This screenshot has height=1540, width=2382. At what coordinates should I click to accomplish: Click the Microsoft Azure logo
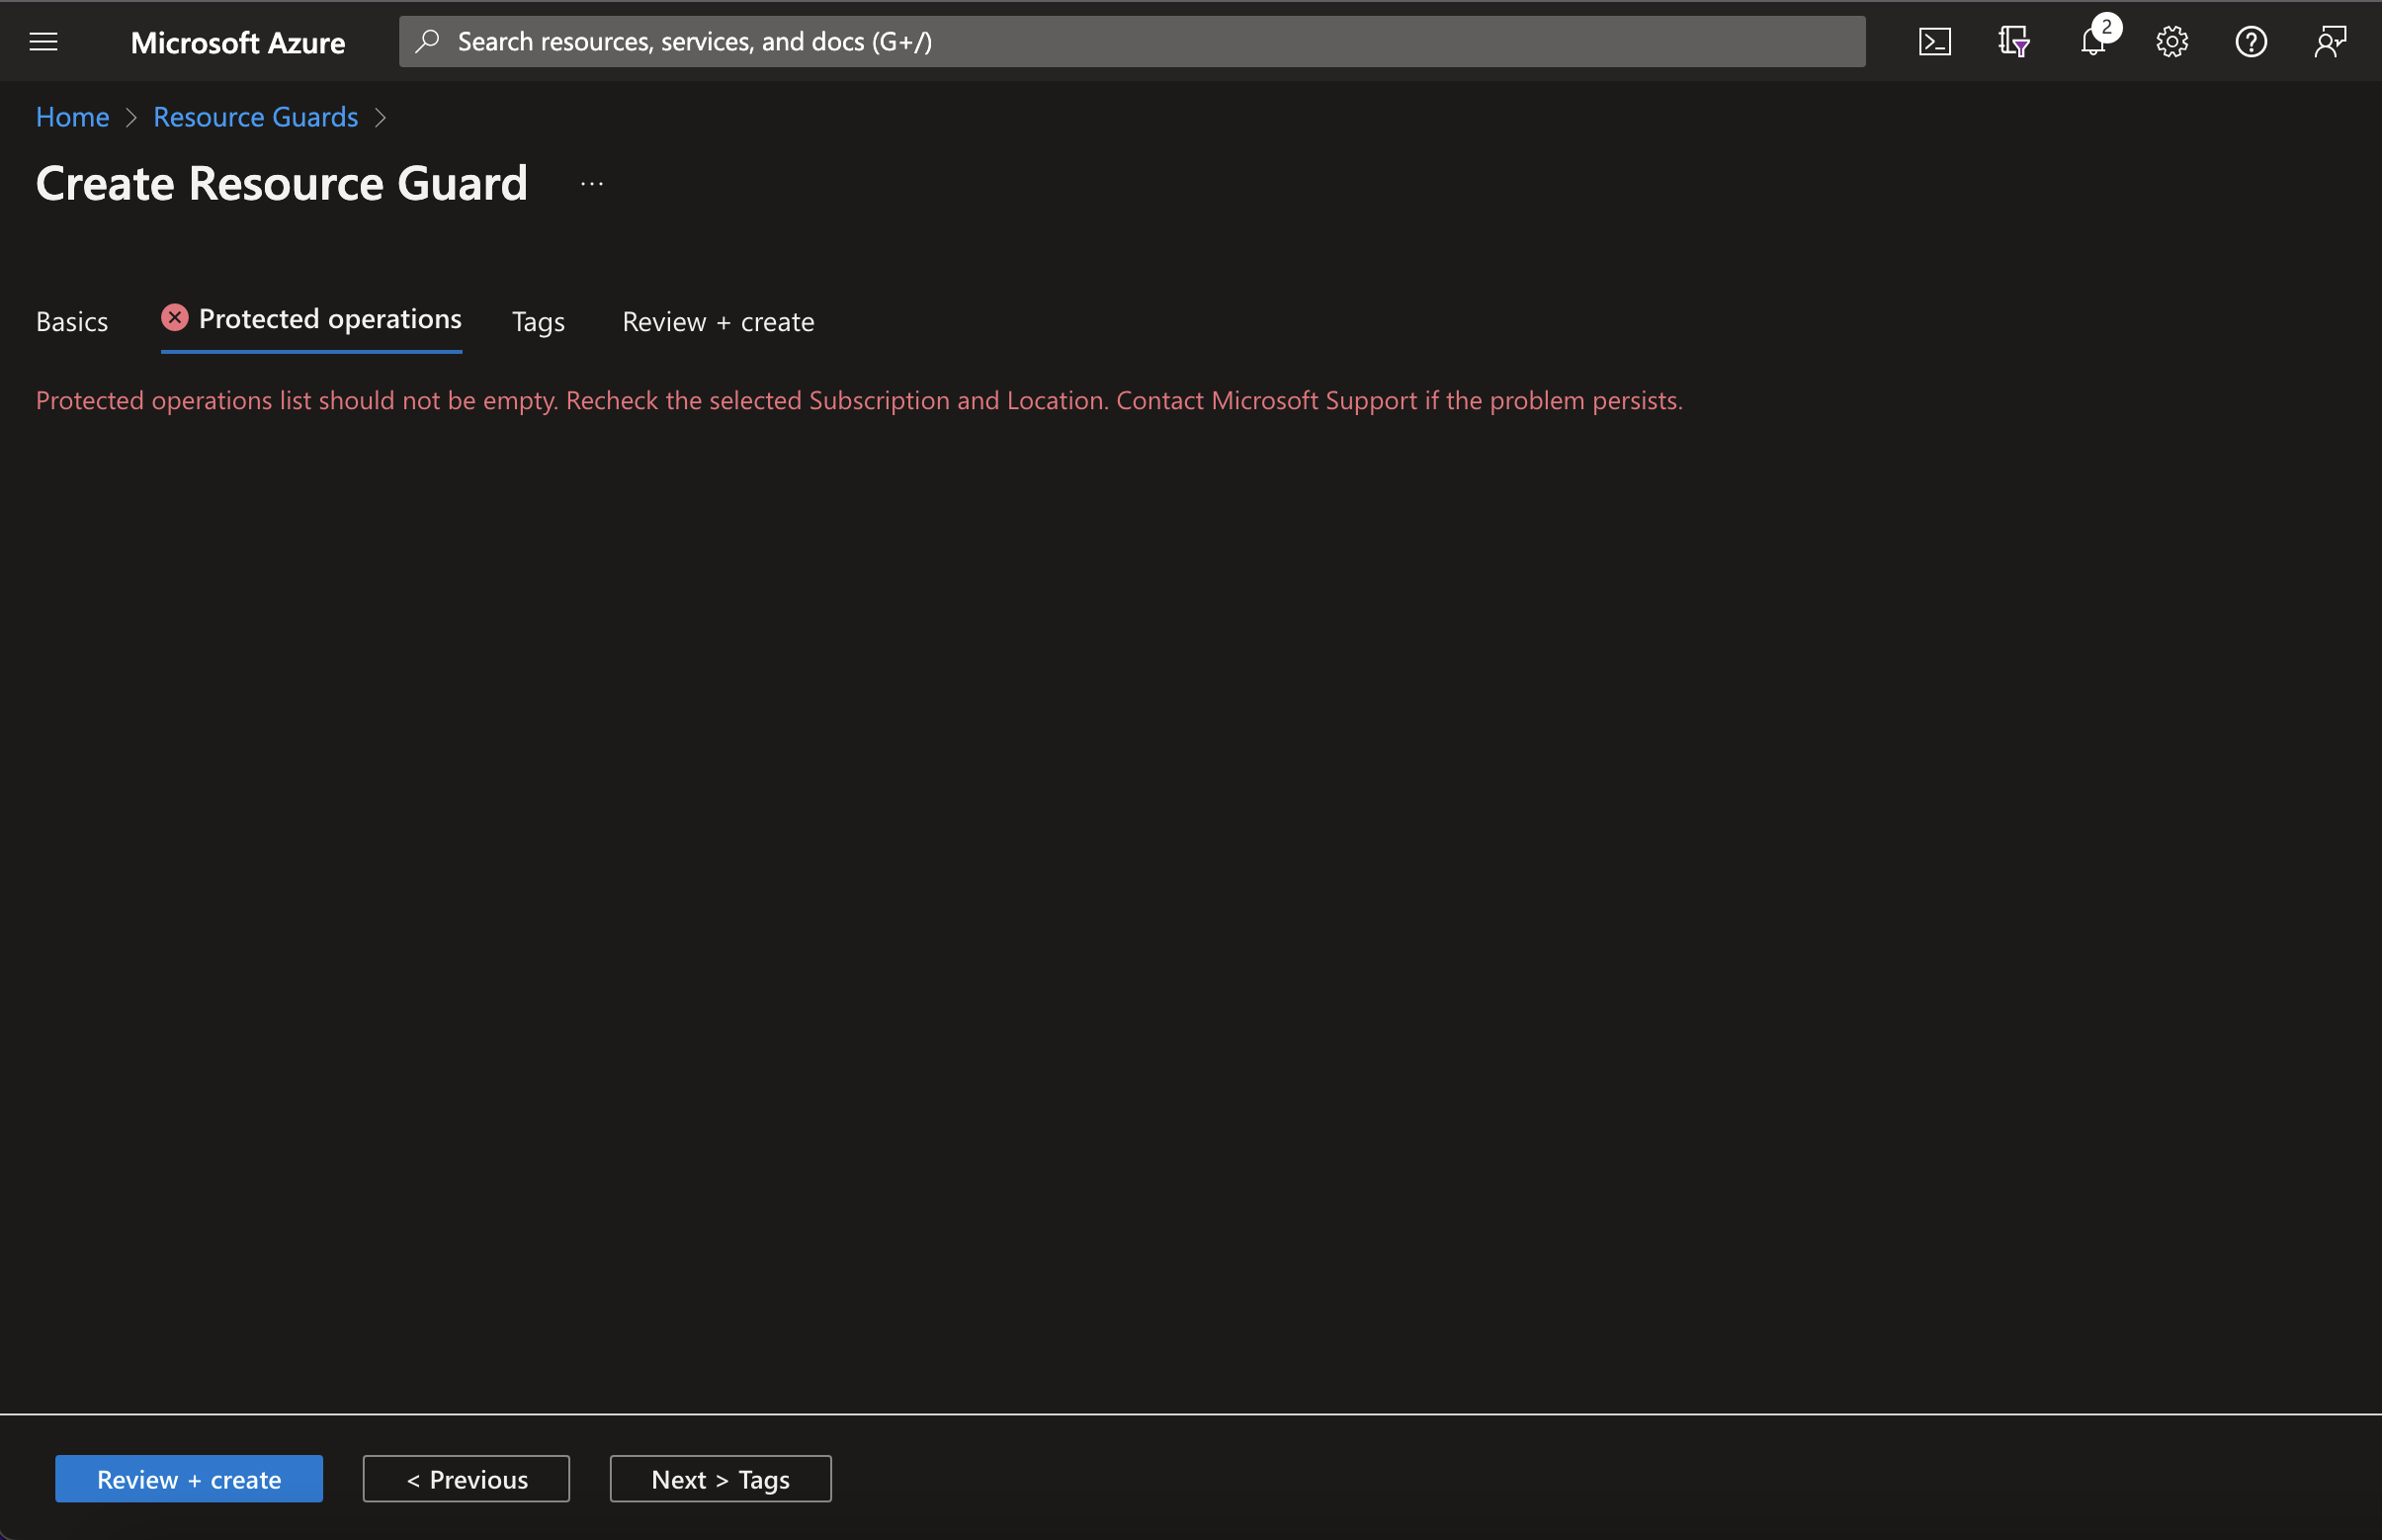point(238,41)
